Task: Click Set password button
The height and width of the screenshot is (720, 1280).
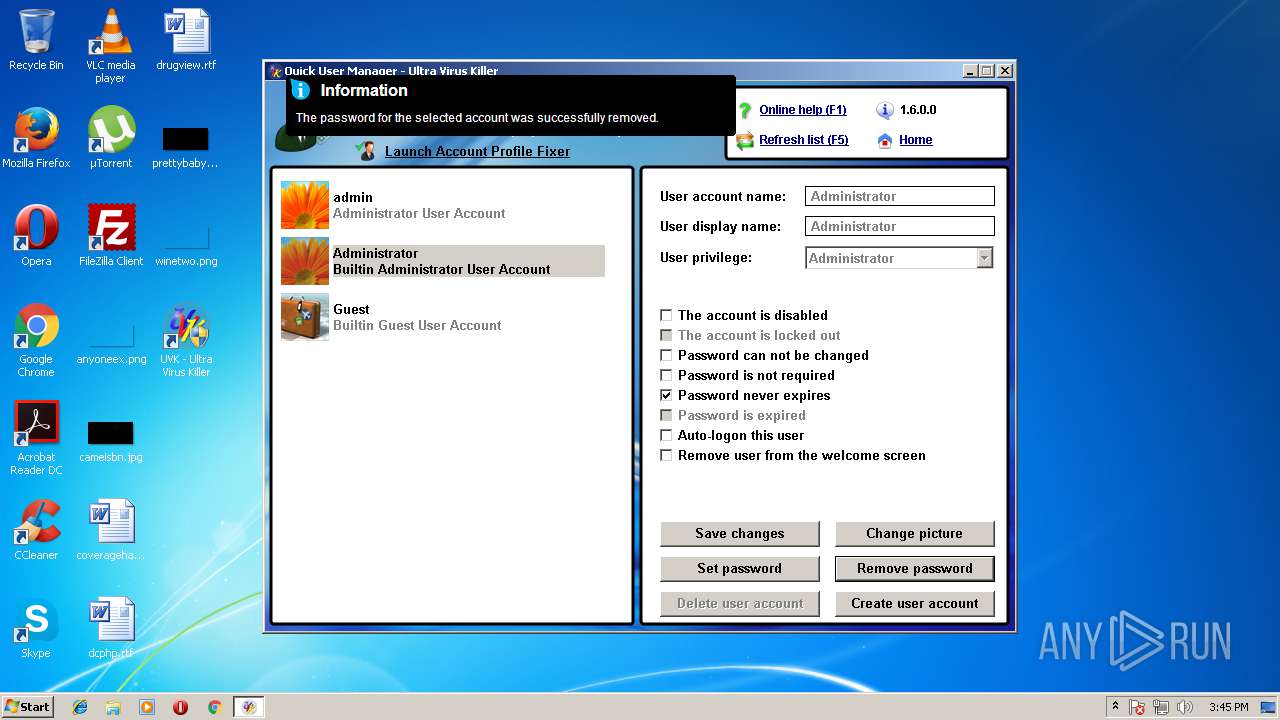Action: pyautogui.click(x=740, y=568)
